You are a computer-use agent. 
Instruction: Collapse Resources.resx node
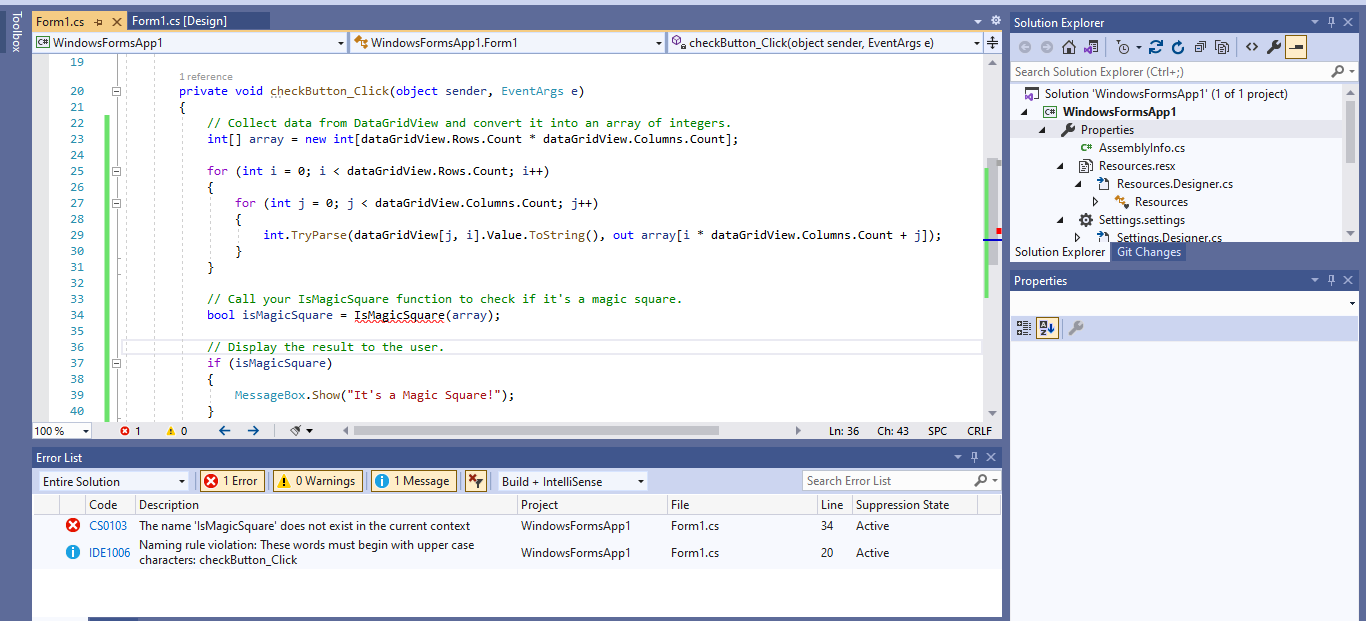click(1060, 166)
